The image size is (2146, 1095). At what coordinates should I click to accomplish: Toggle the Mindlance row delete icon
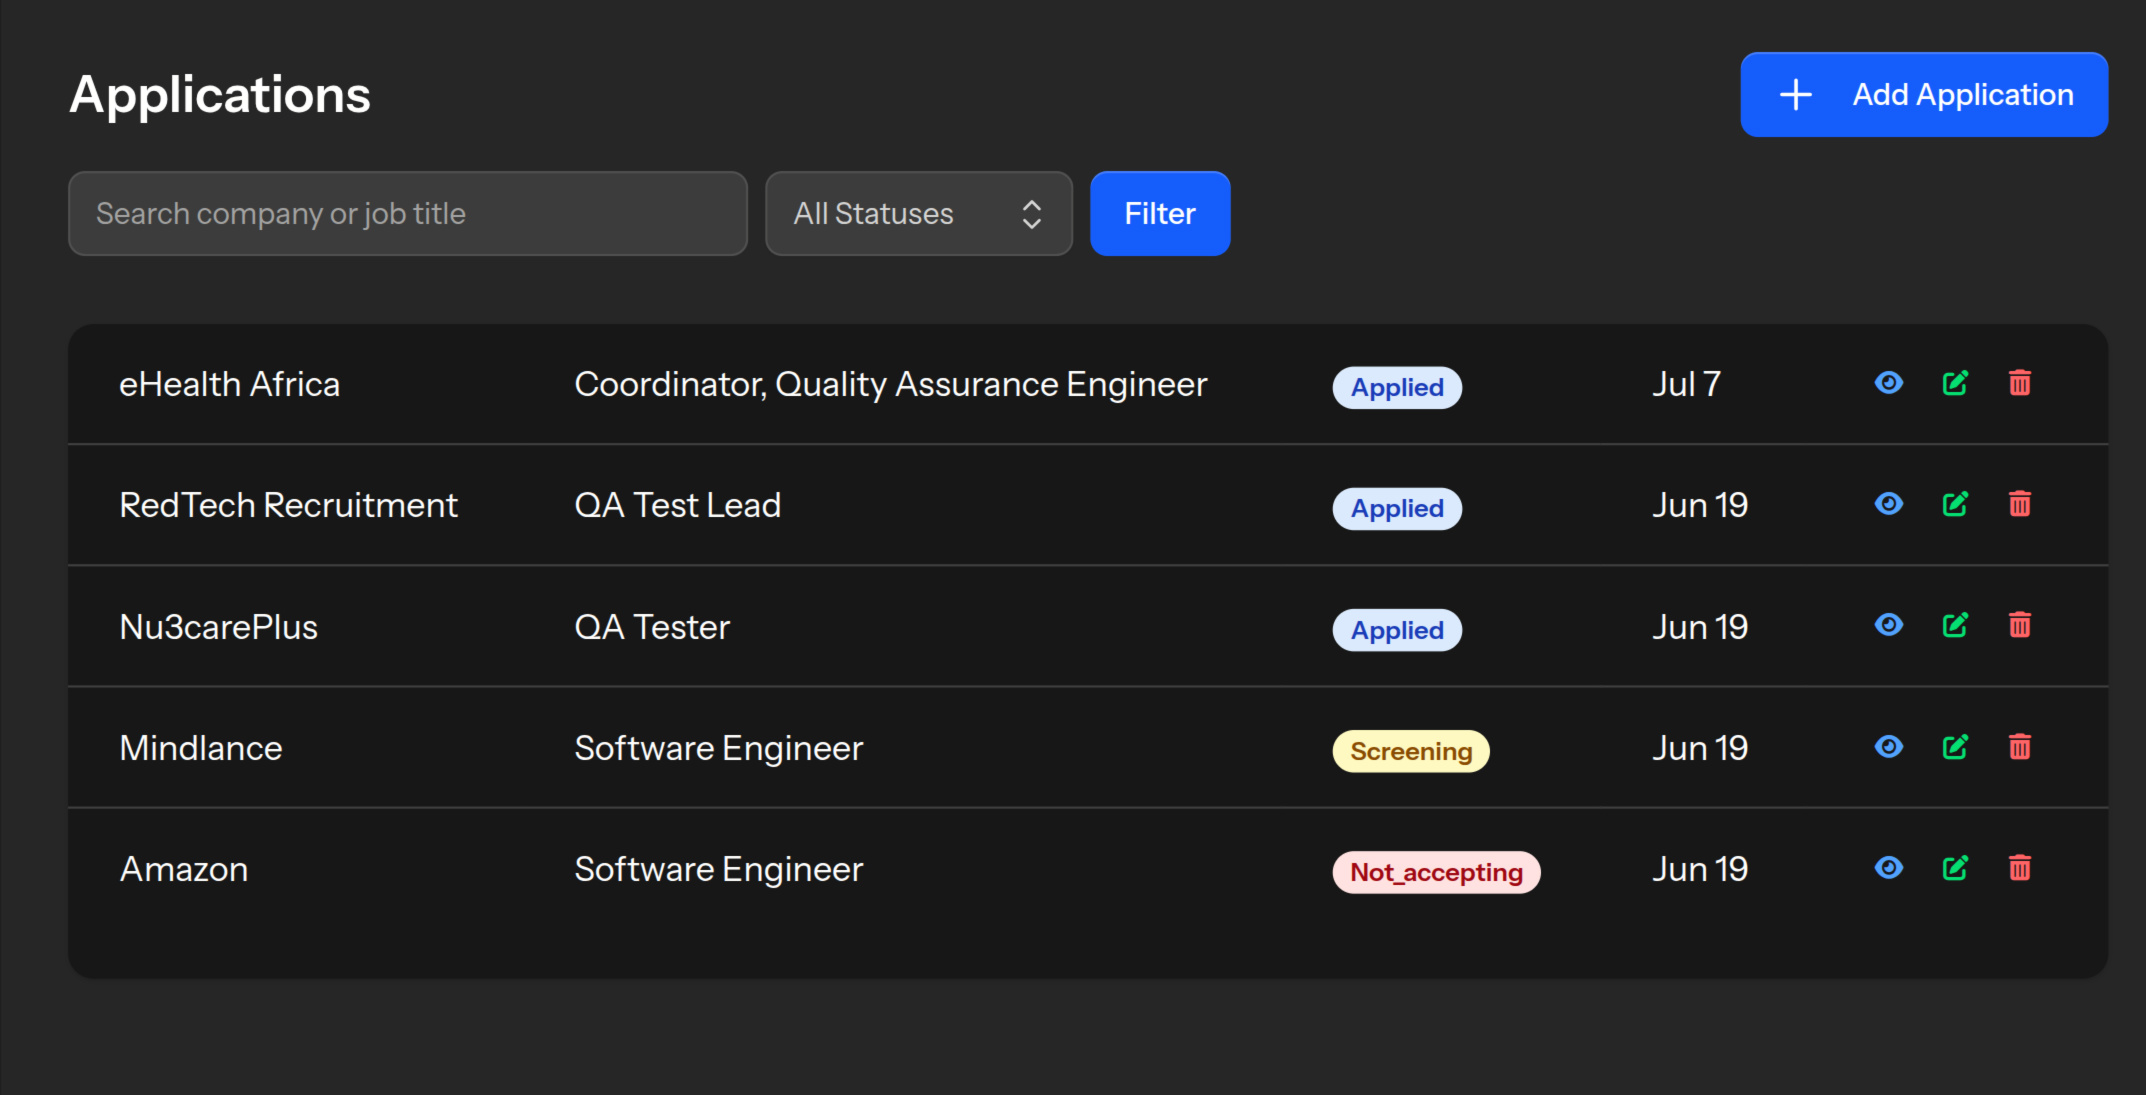(x=2019, y=746)
